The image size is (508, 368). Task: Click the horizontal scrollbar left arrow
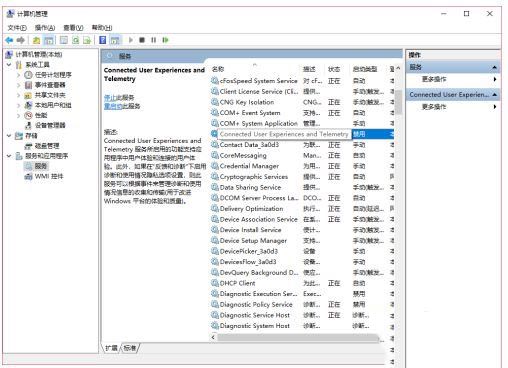(213, 337)
